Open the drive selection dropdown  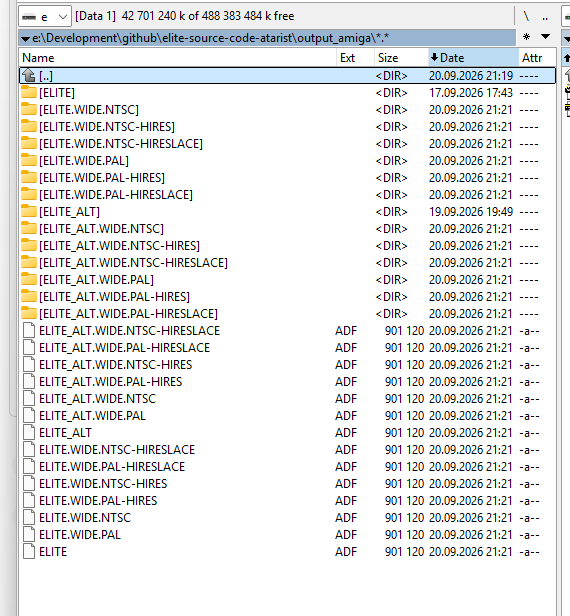pyautogui.click(x=45, y=16)
